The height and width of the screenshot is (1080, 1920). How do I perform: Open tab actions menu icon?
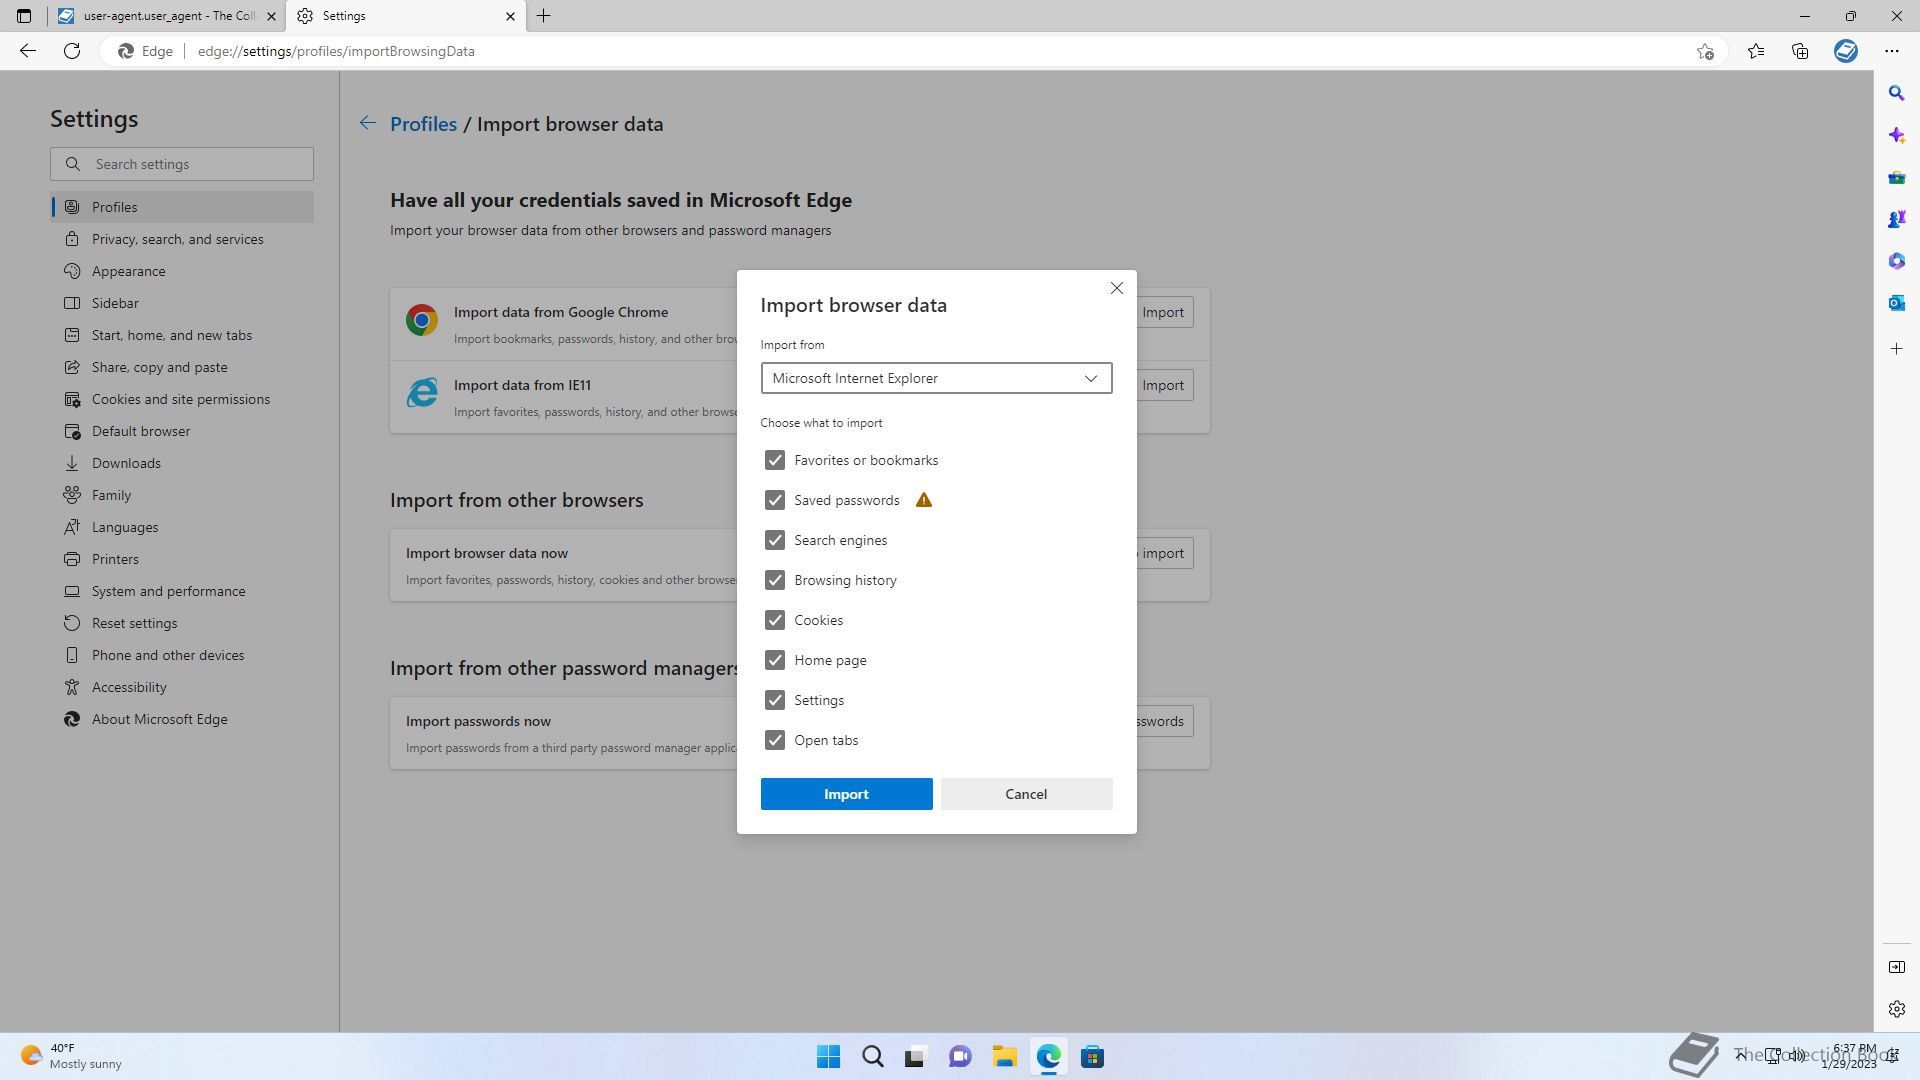click(24, 16)
